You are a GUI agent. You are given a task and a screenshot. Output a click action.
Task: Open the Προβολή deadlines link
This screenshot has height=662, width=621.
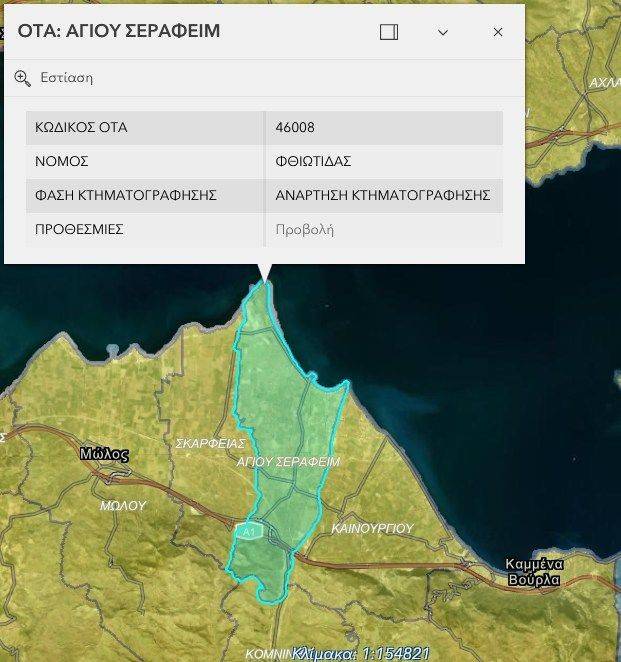click(x=304, y=229)
